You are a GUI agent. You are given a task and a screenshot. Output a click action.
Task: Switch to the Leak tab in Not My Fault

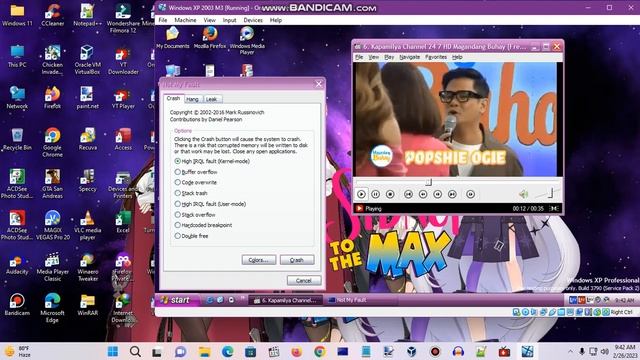211,99
